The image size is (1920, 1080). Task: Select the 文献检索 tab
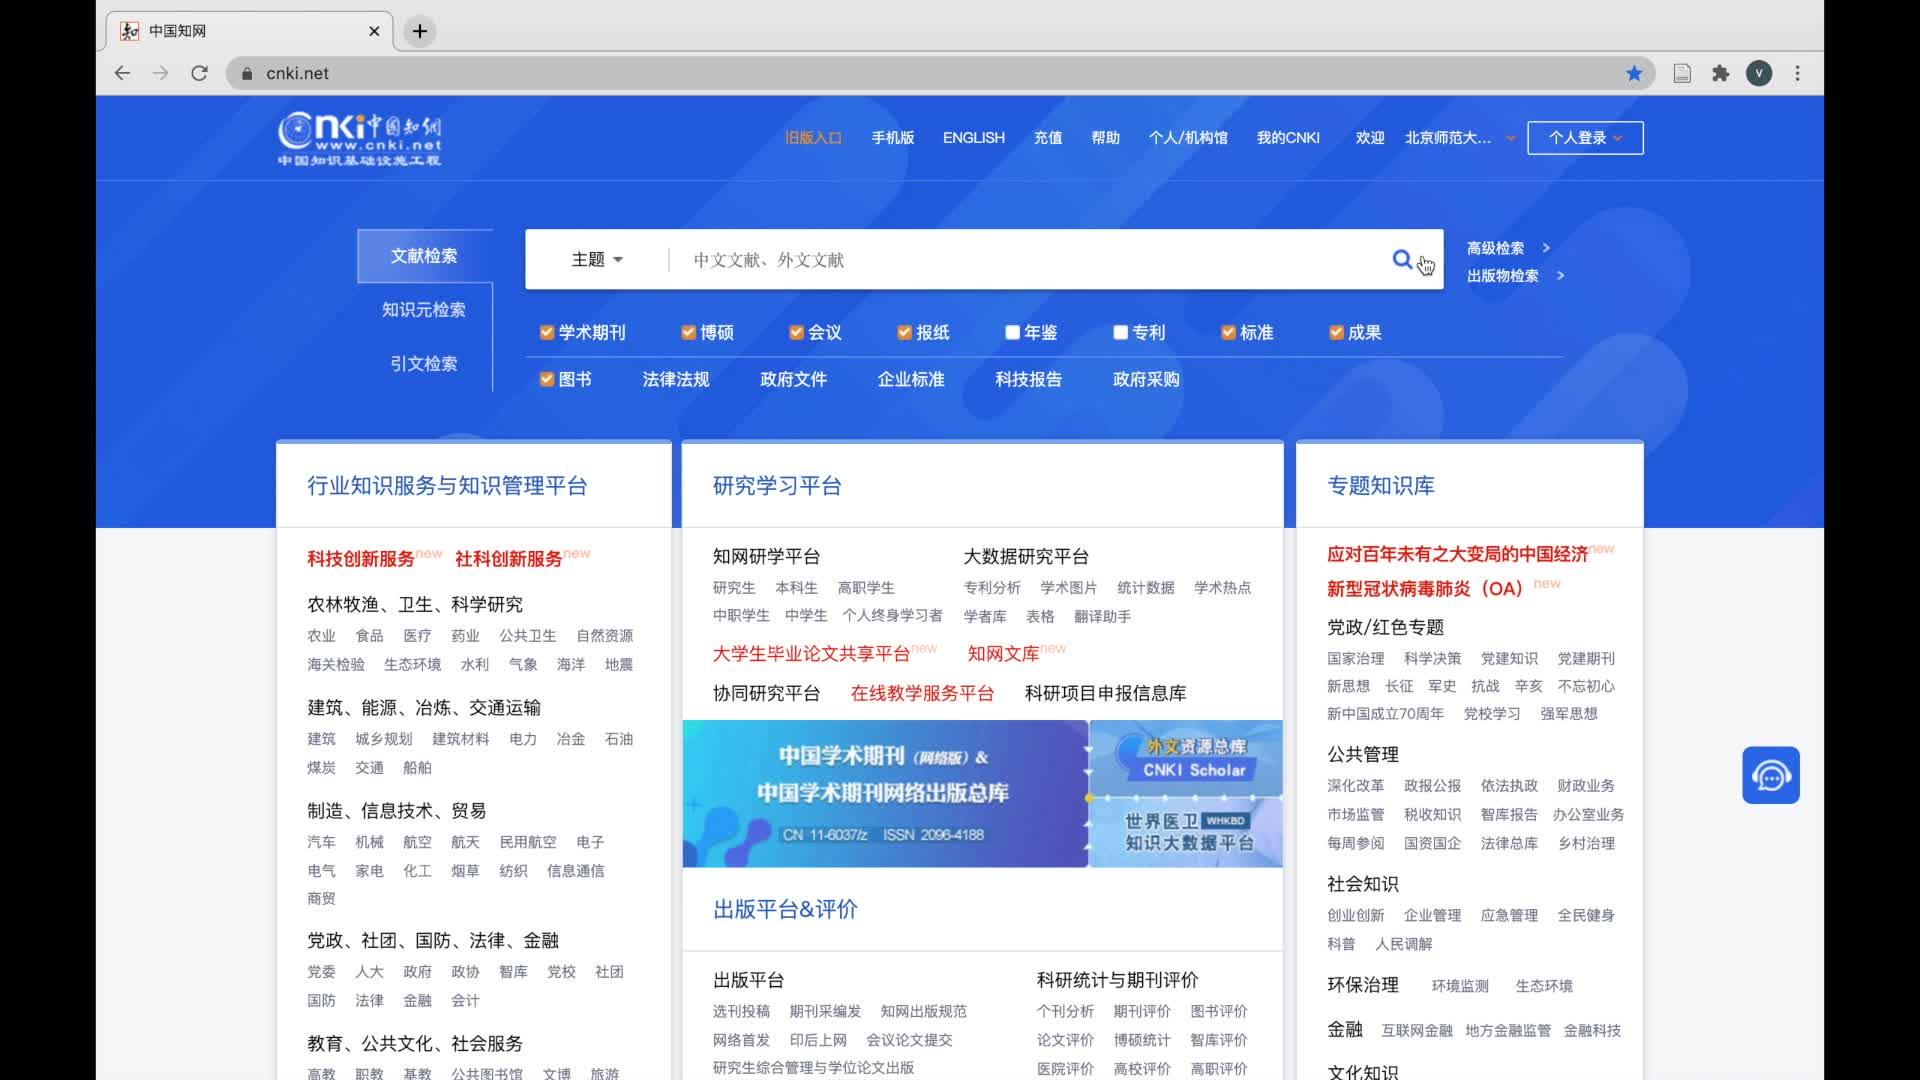tap(424, 256)
